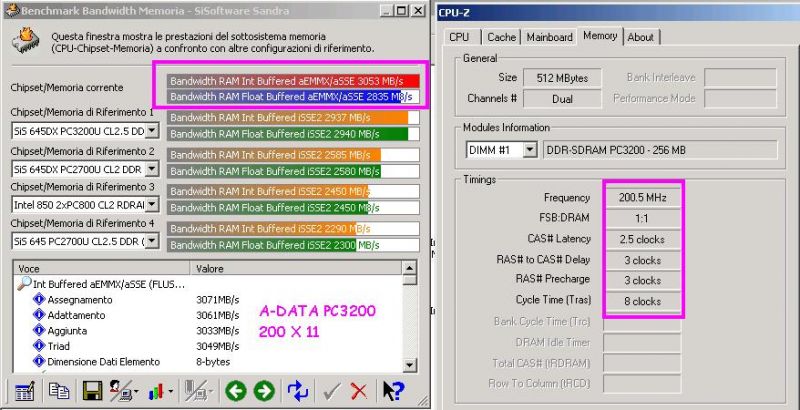The width and height of the screenshot is (800, 410).
Task: Click results list scrollbar down arrow
Action: coord(410,364)
